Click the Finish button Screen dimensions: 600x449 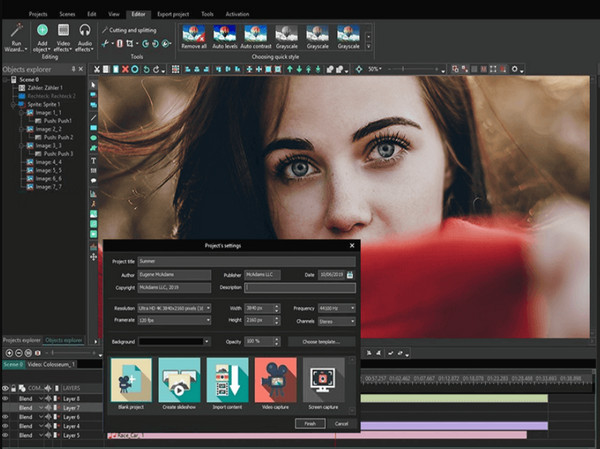(x=310, y=423)
